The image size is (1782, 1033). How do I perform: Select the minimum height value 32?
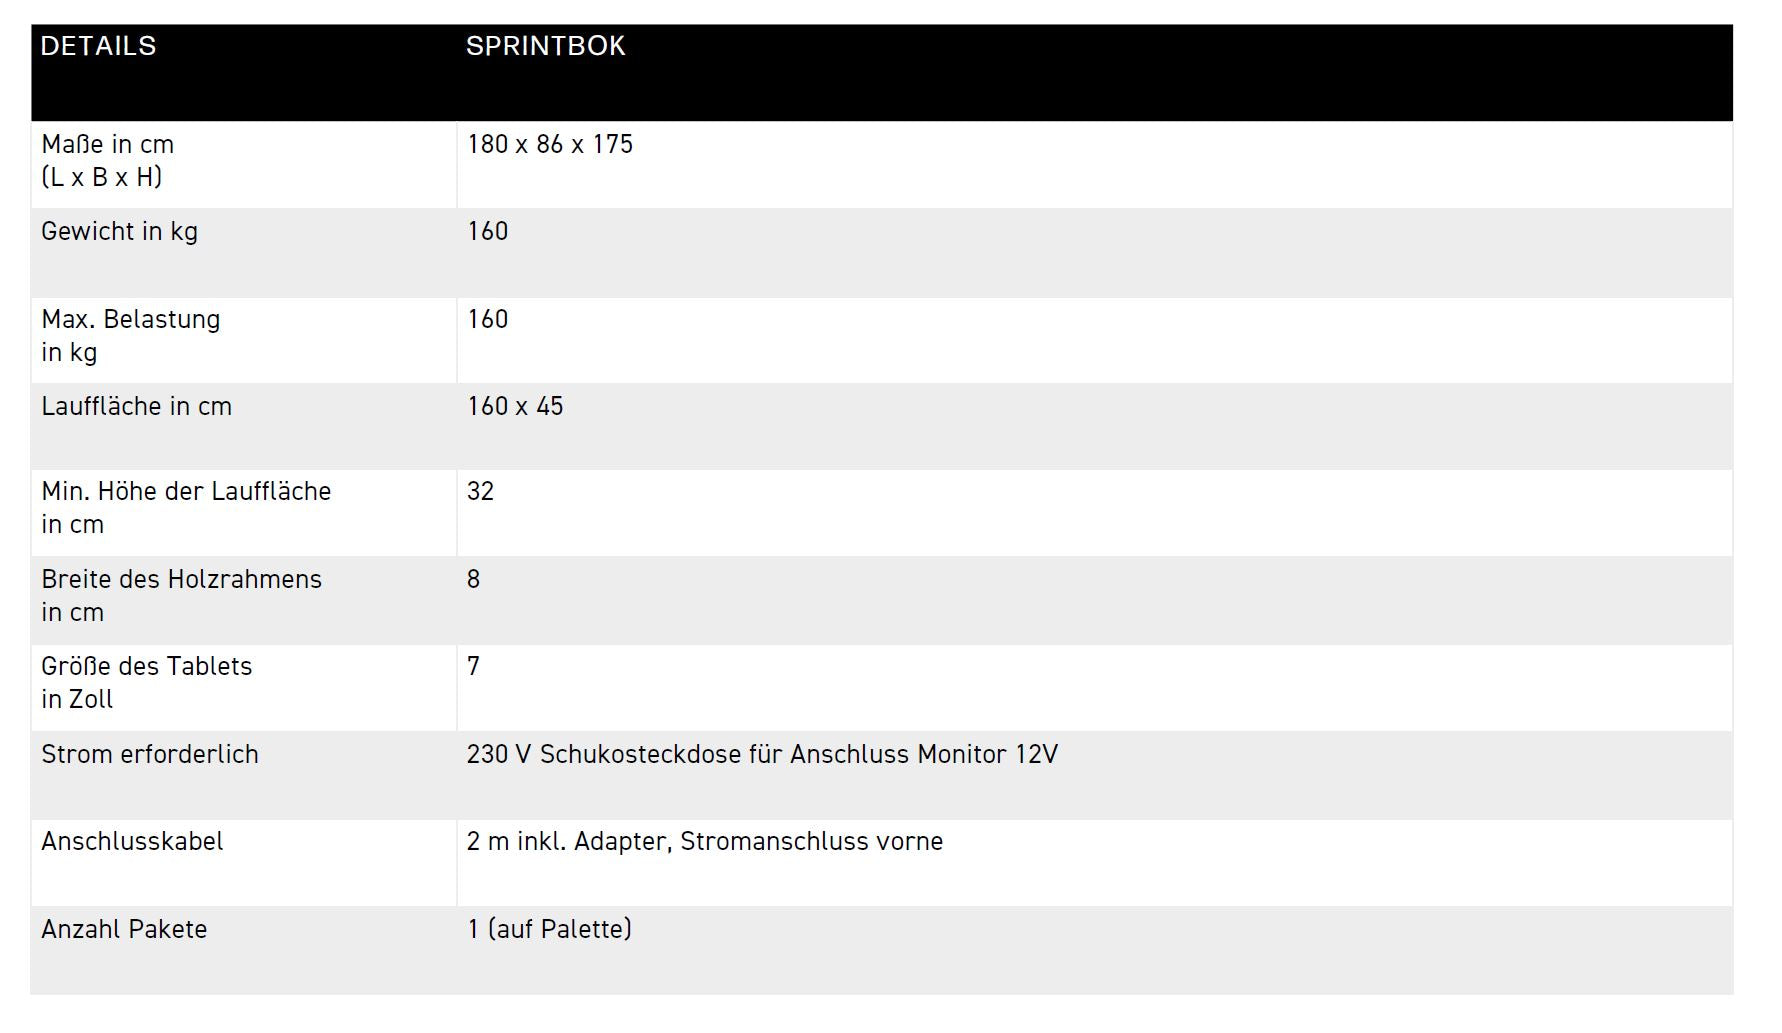coord(480,492)
